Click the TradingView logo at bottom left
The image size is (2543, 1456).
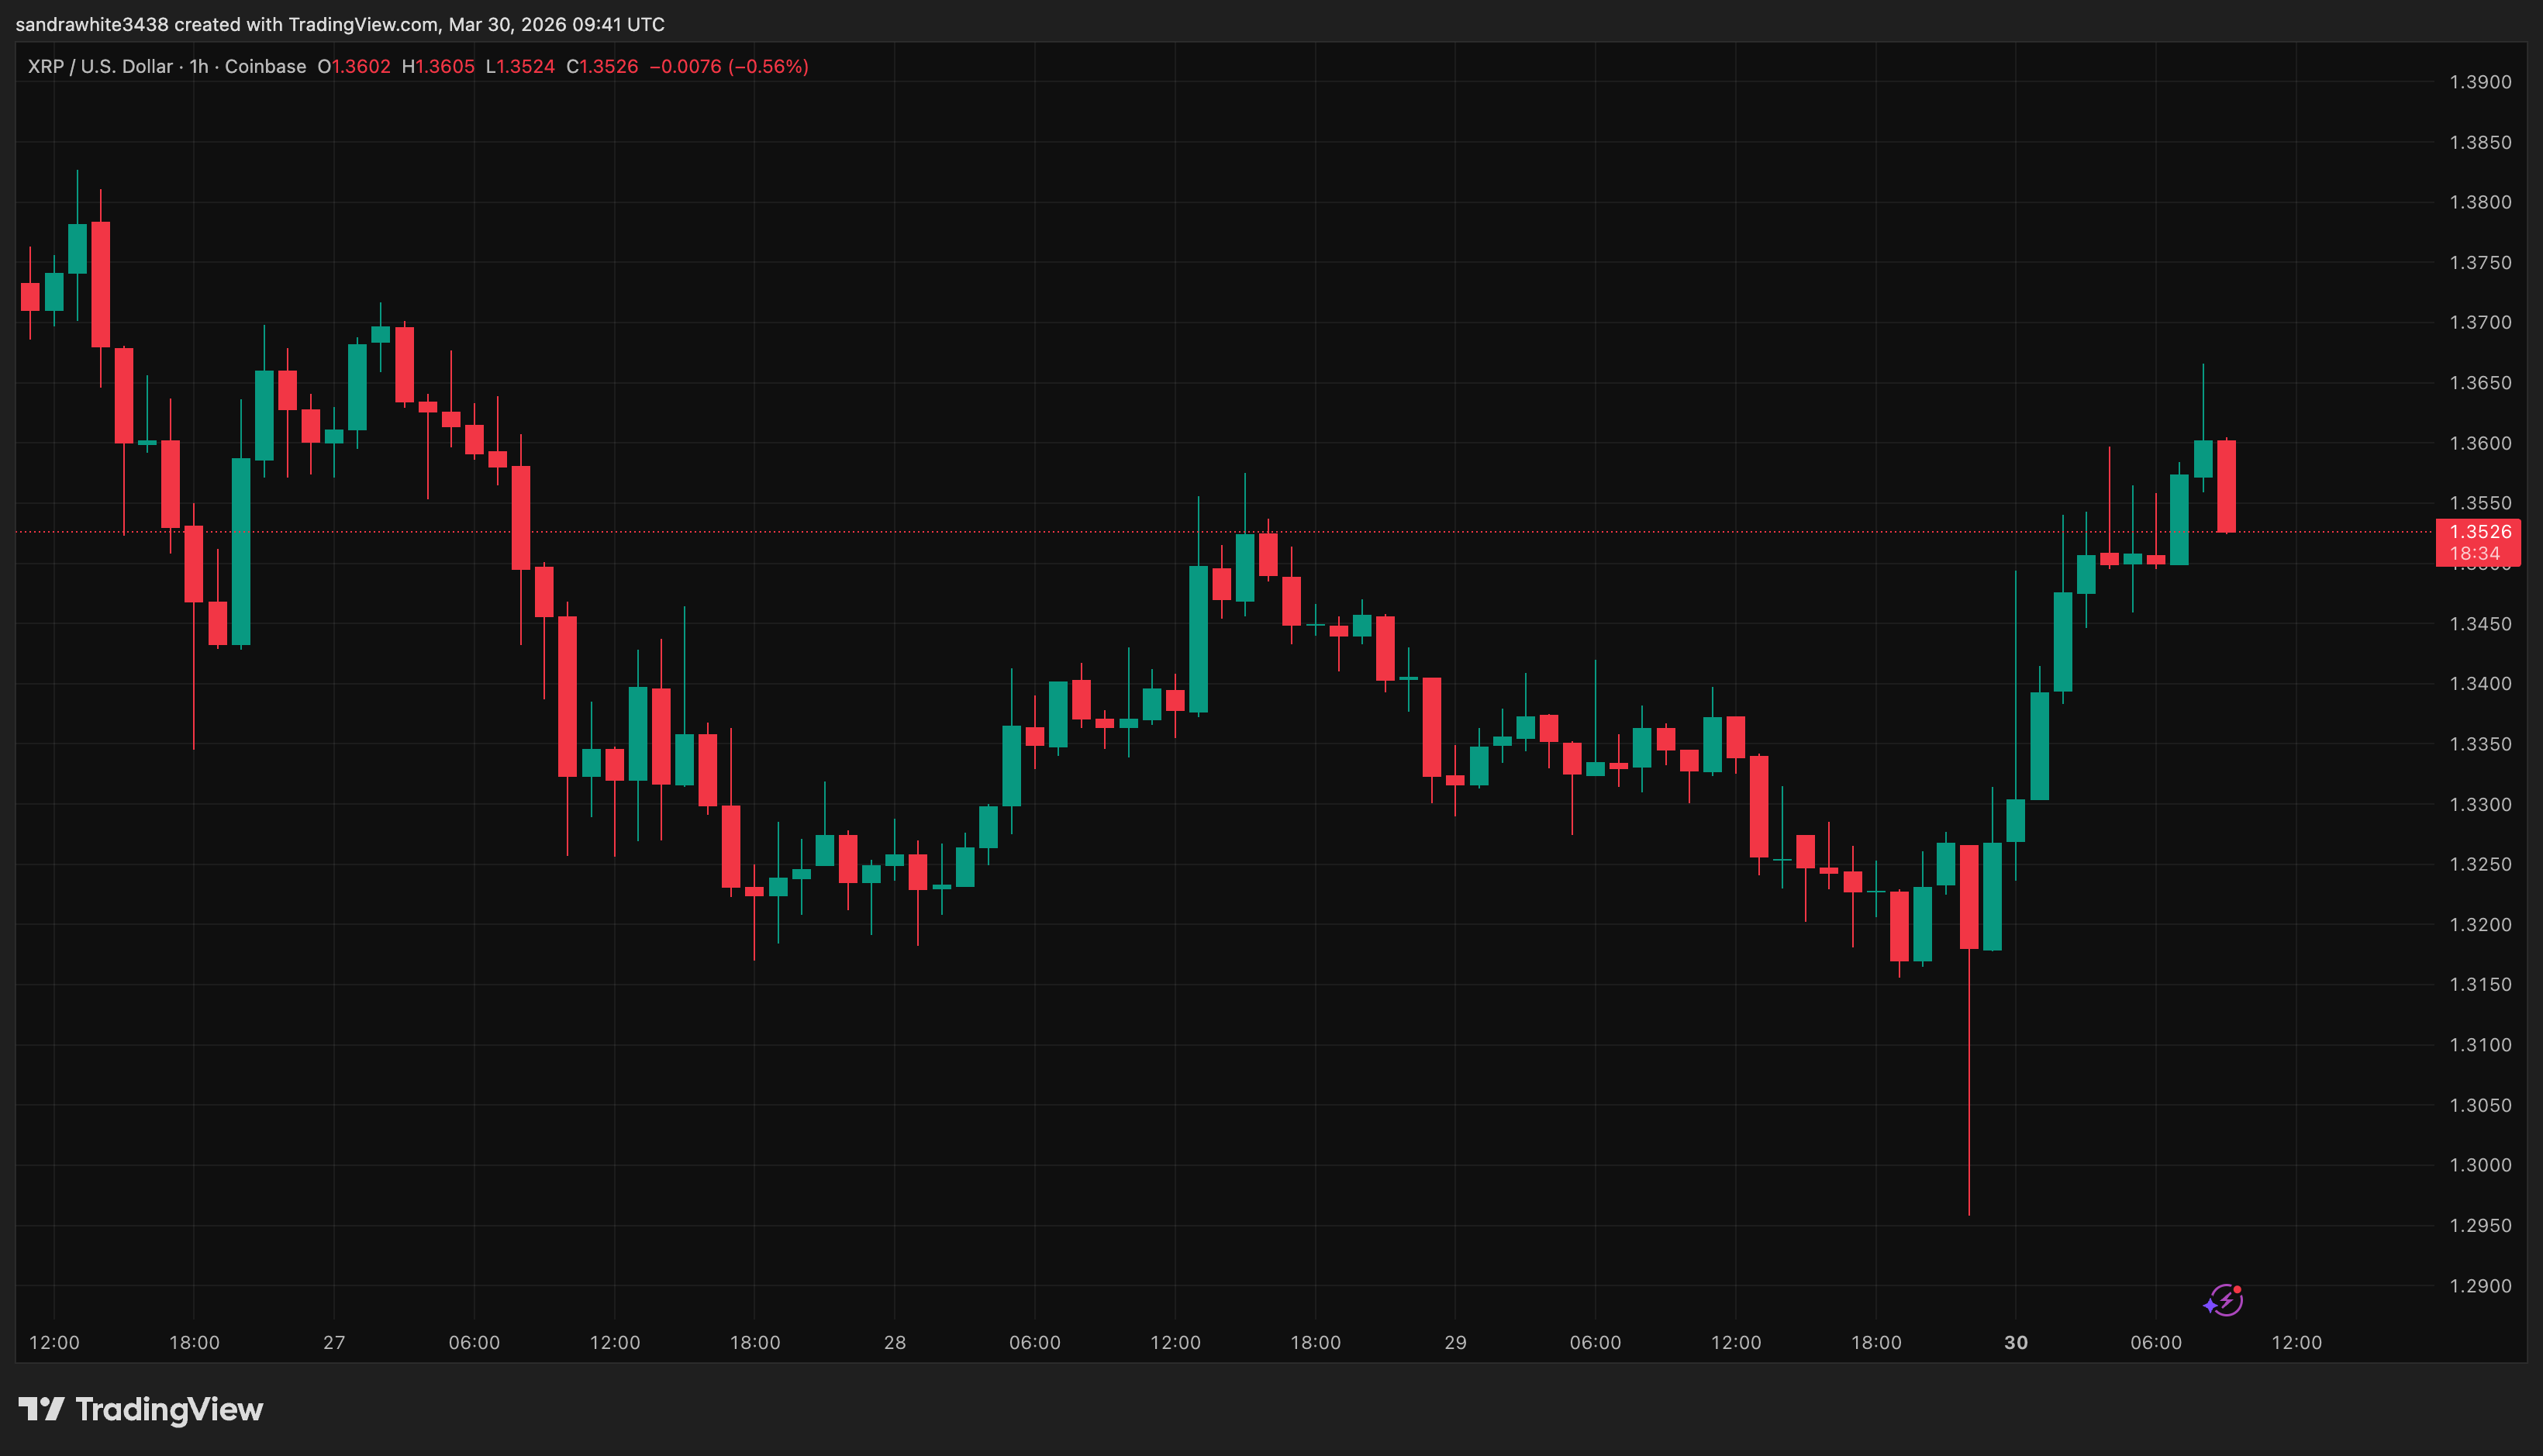coord(141,1410)
